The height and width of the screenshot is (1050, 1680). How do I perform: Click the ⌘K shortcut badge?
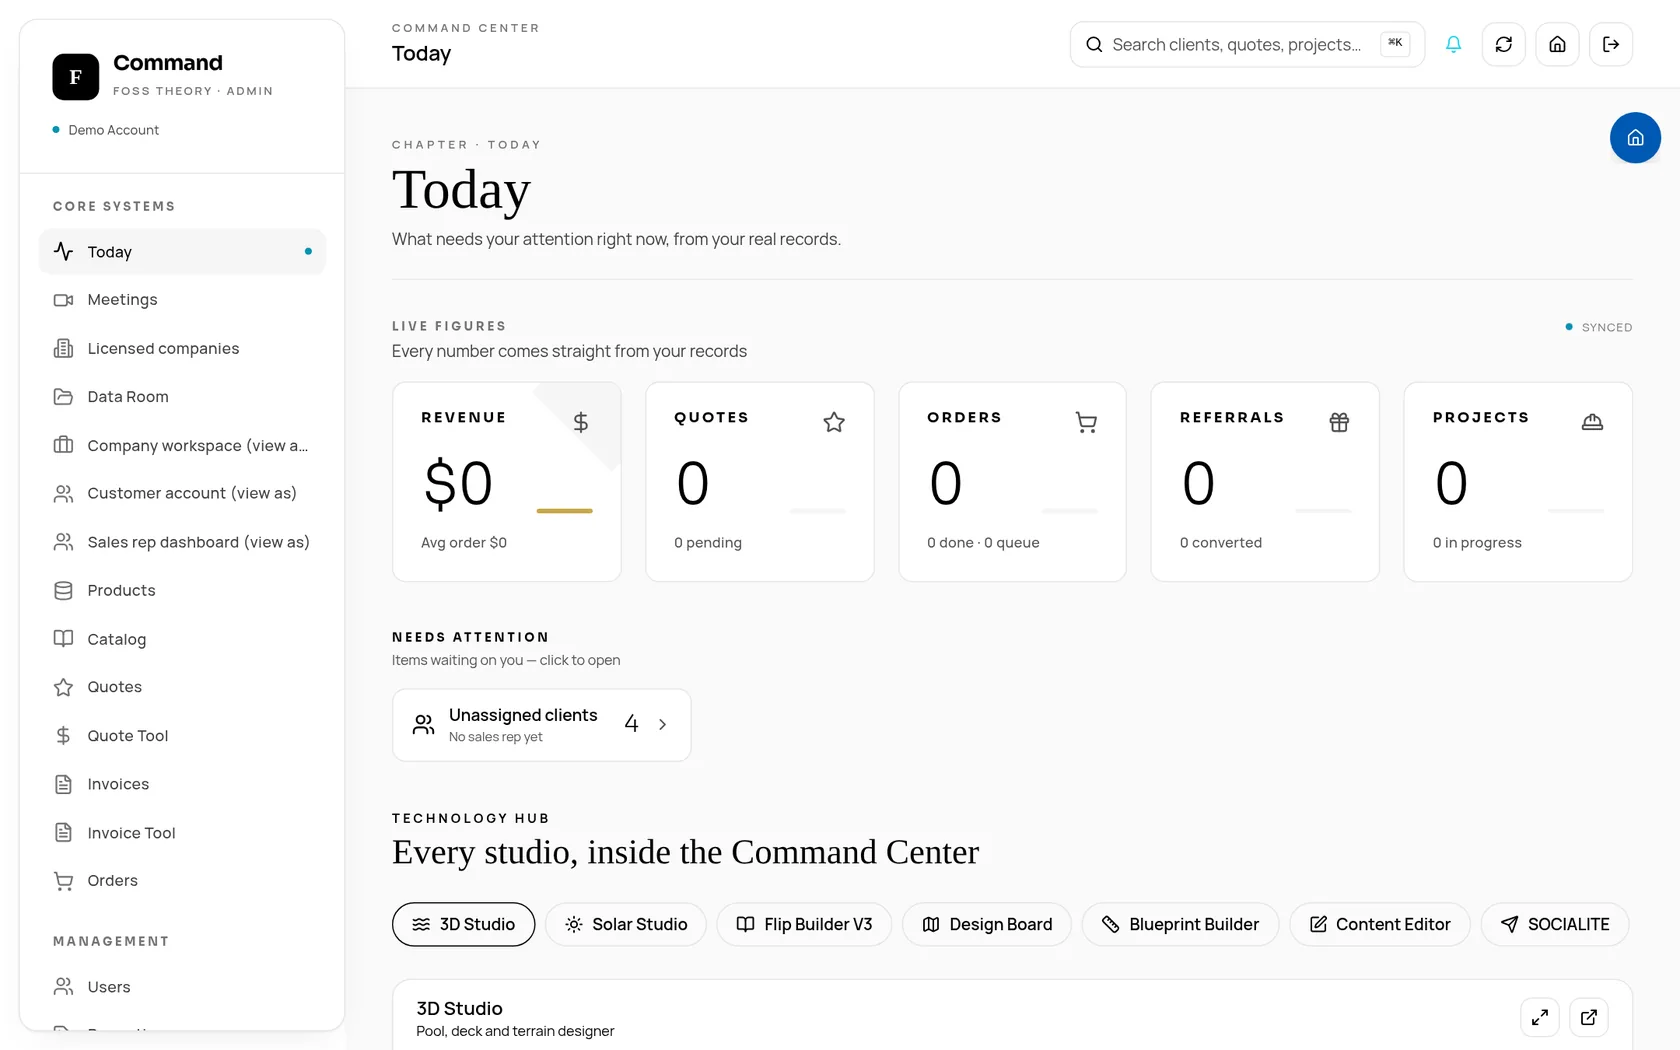pyautogui.click(x=1395, y=43)
